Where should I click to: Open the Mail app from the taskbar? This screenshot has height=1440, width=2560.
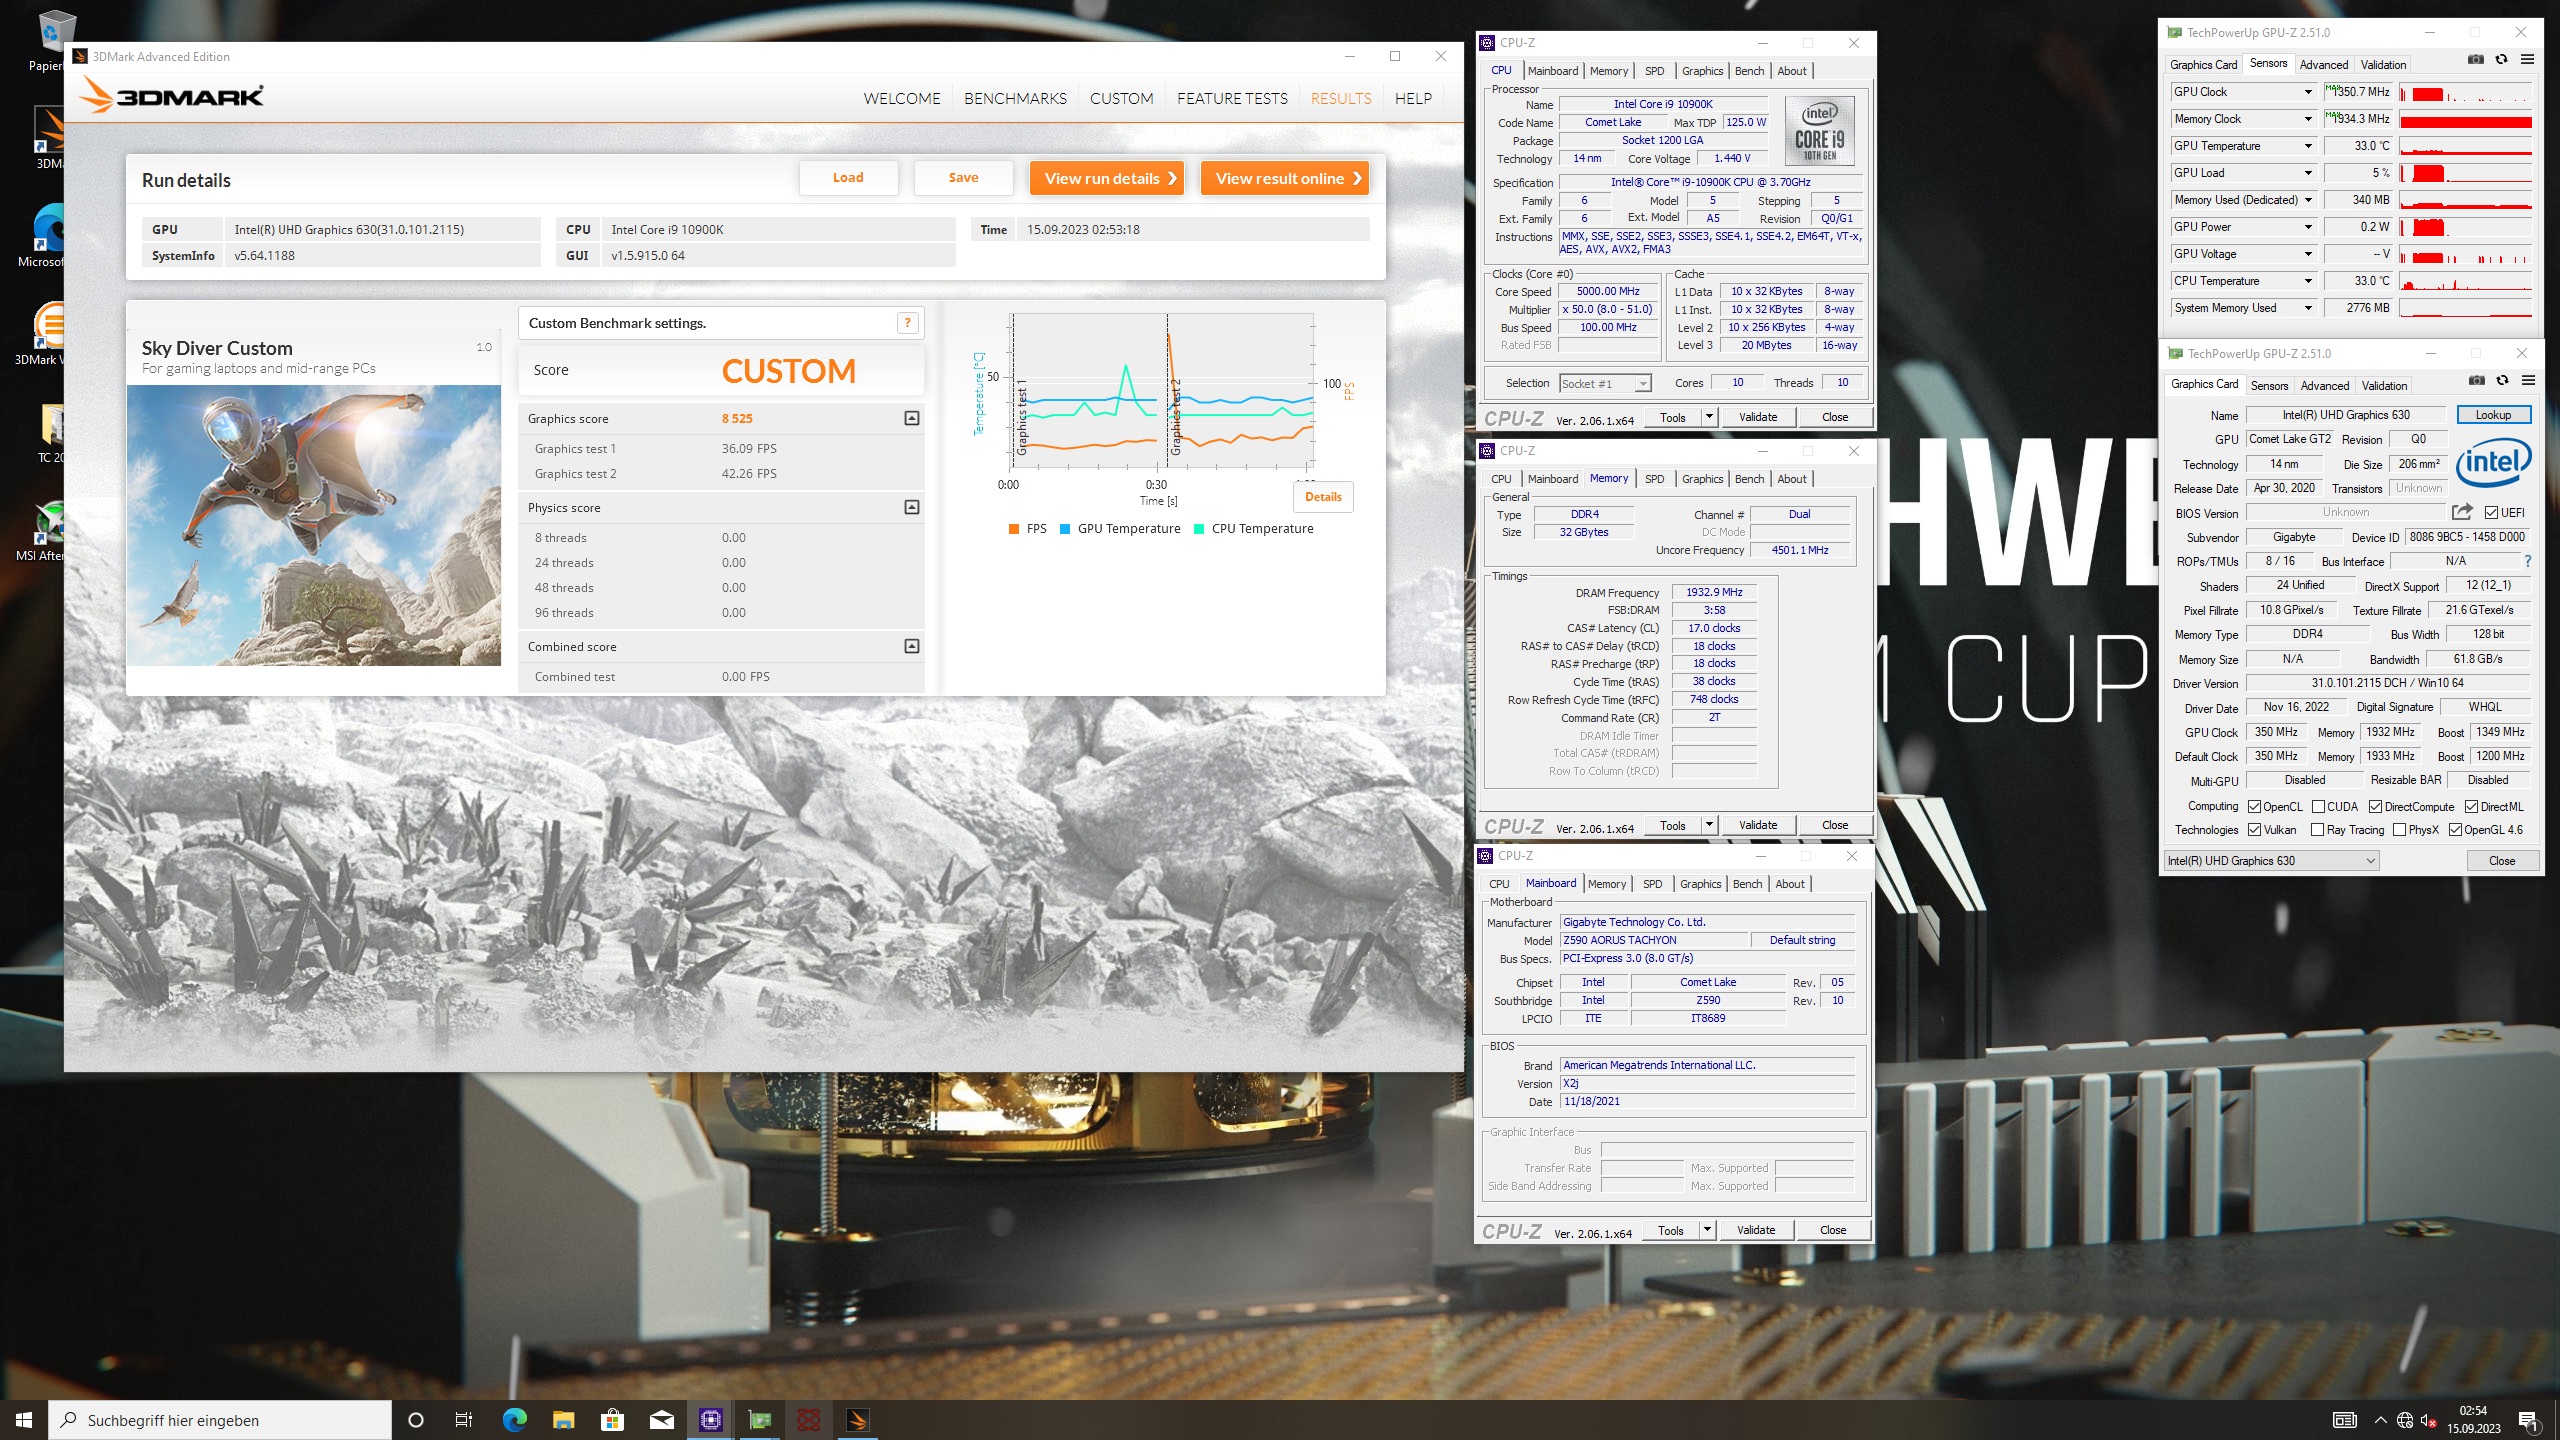[661, 1420]
